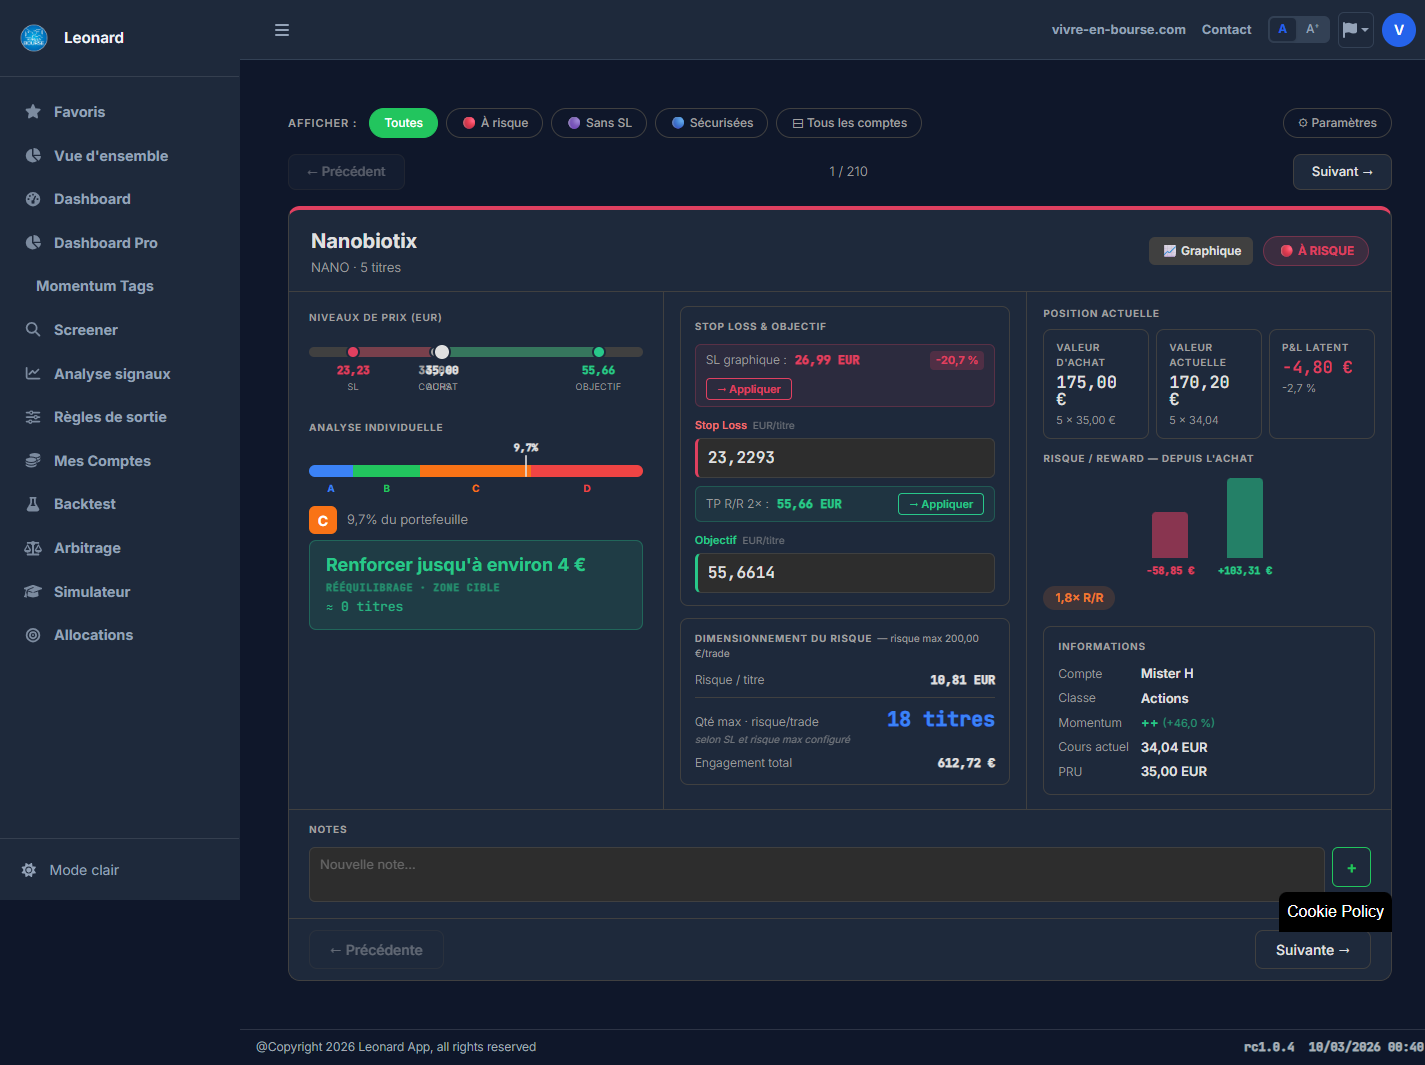Select normal font size A
This screenshot has width=1425, height=1065.
click(x=1283, y=30)
